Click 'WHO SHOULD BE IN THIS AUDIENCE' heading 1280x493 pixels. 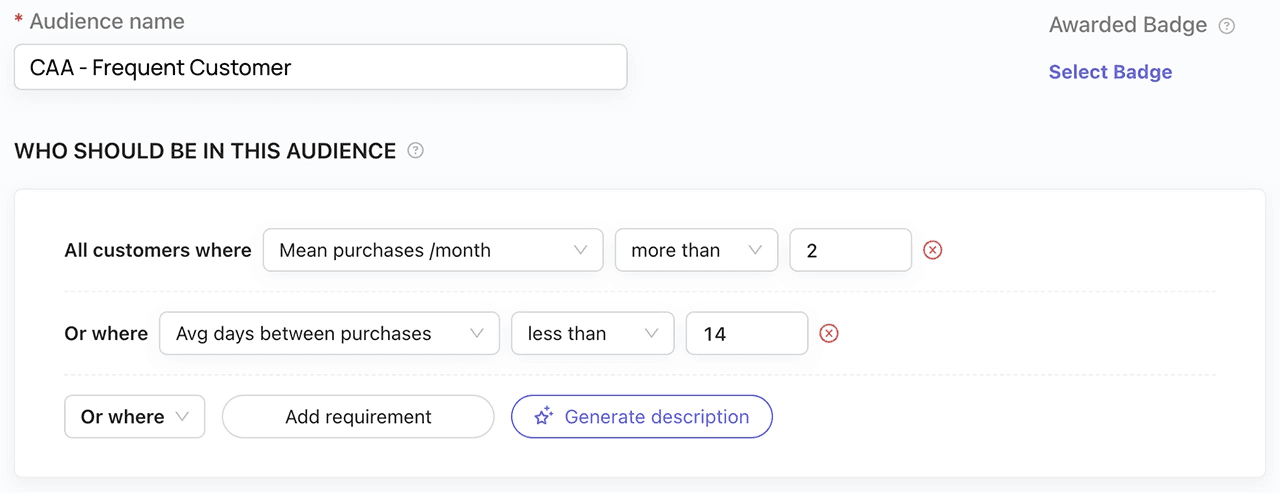[205, 151]
